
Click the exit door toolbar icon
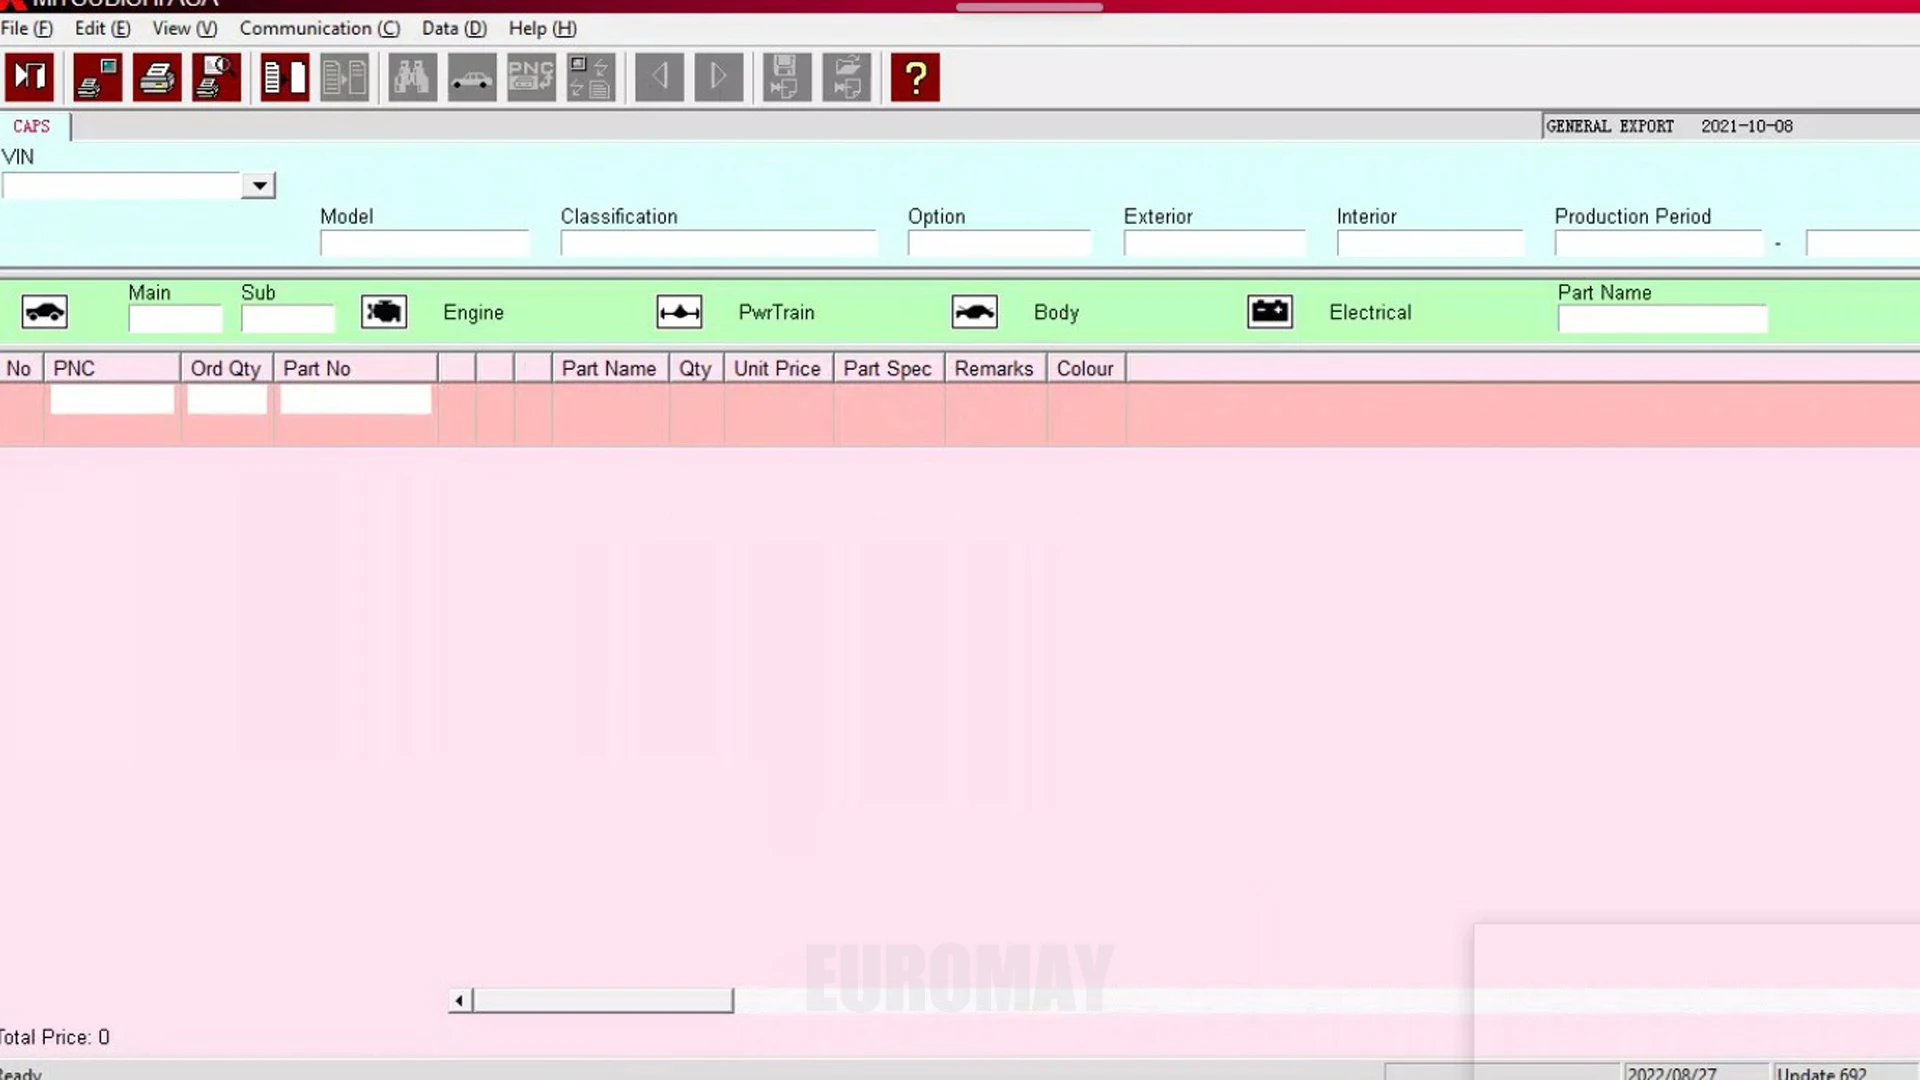(x=29, y=77)
